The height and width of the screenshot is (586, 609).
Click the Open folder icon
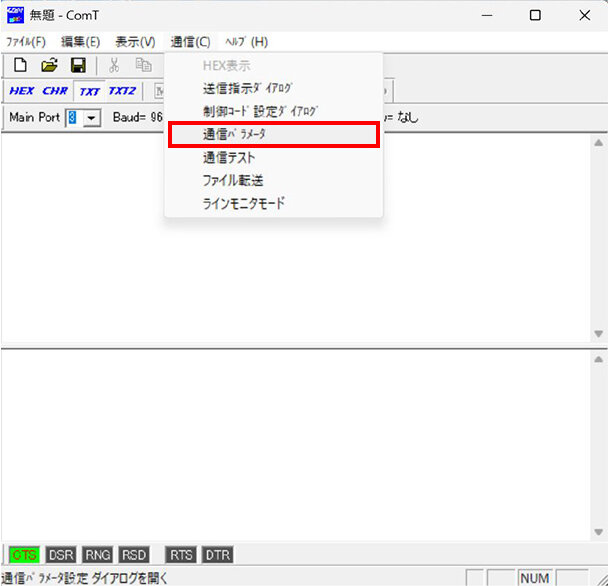49,65
